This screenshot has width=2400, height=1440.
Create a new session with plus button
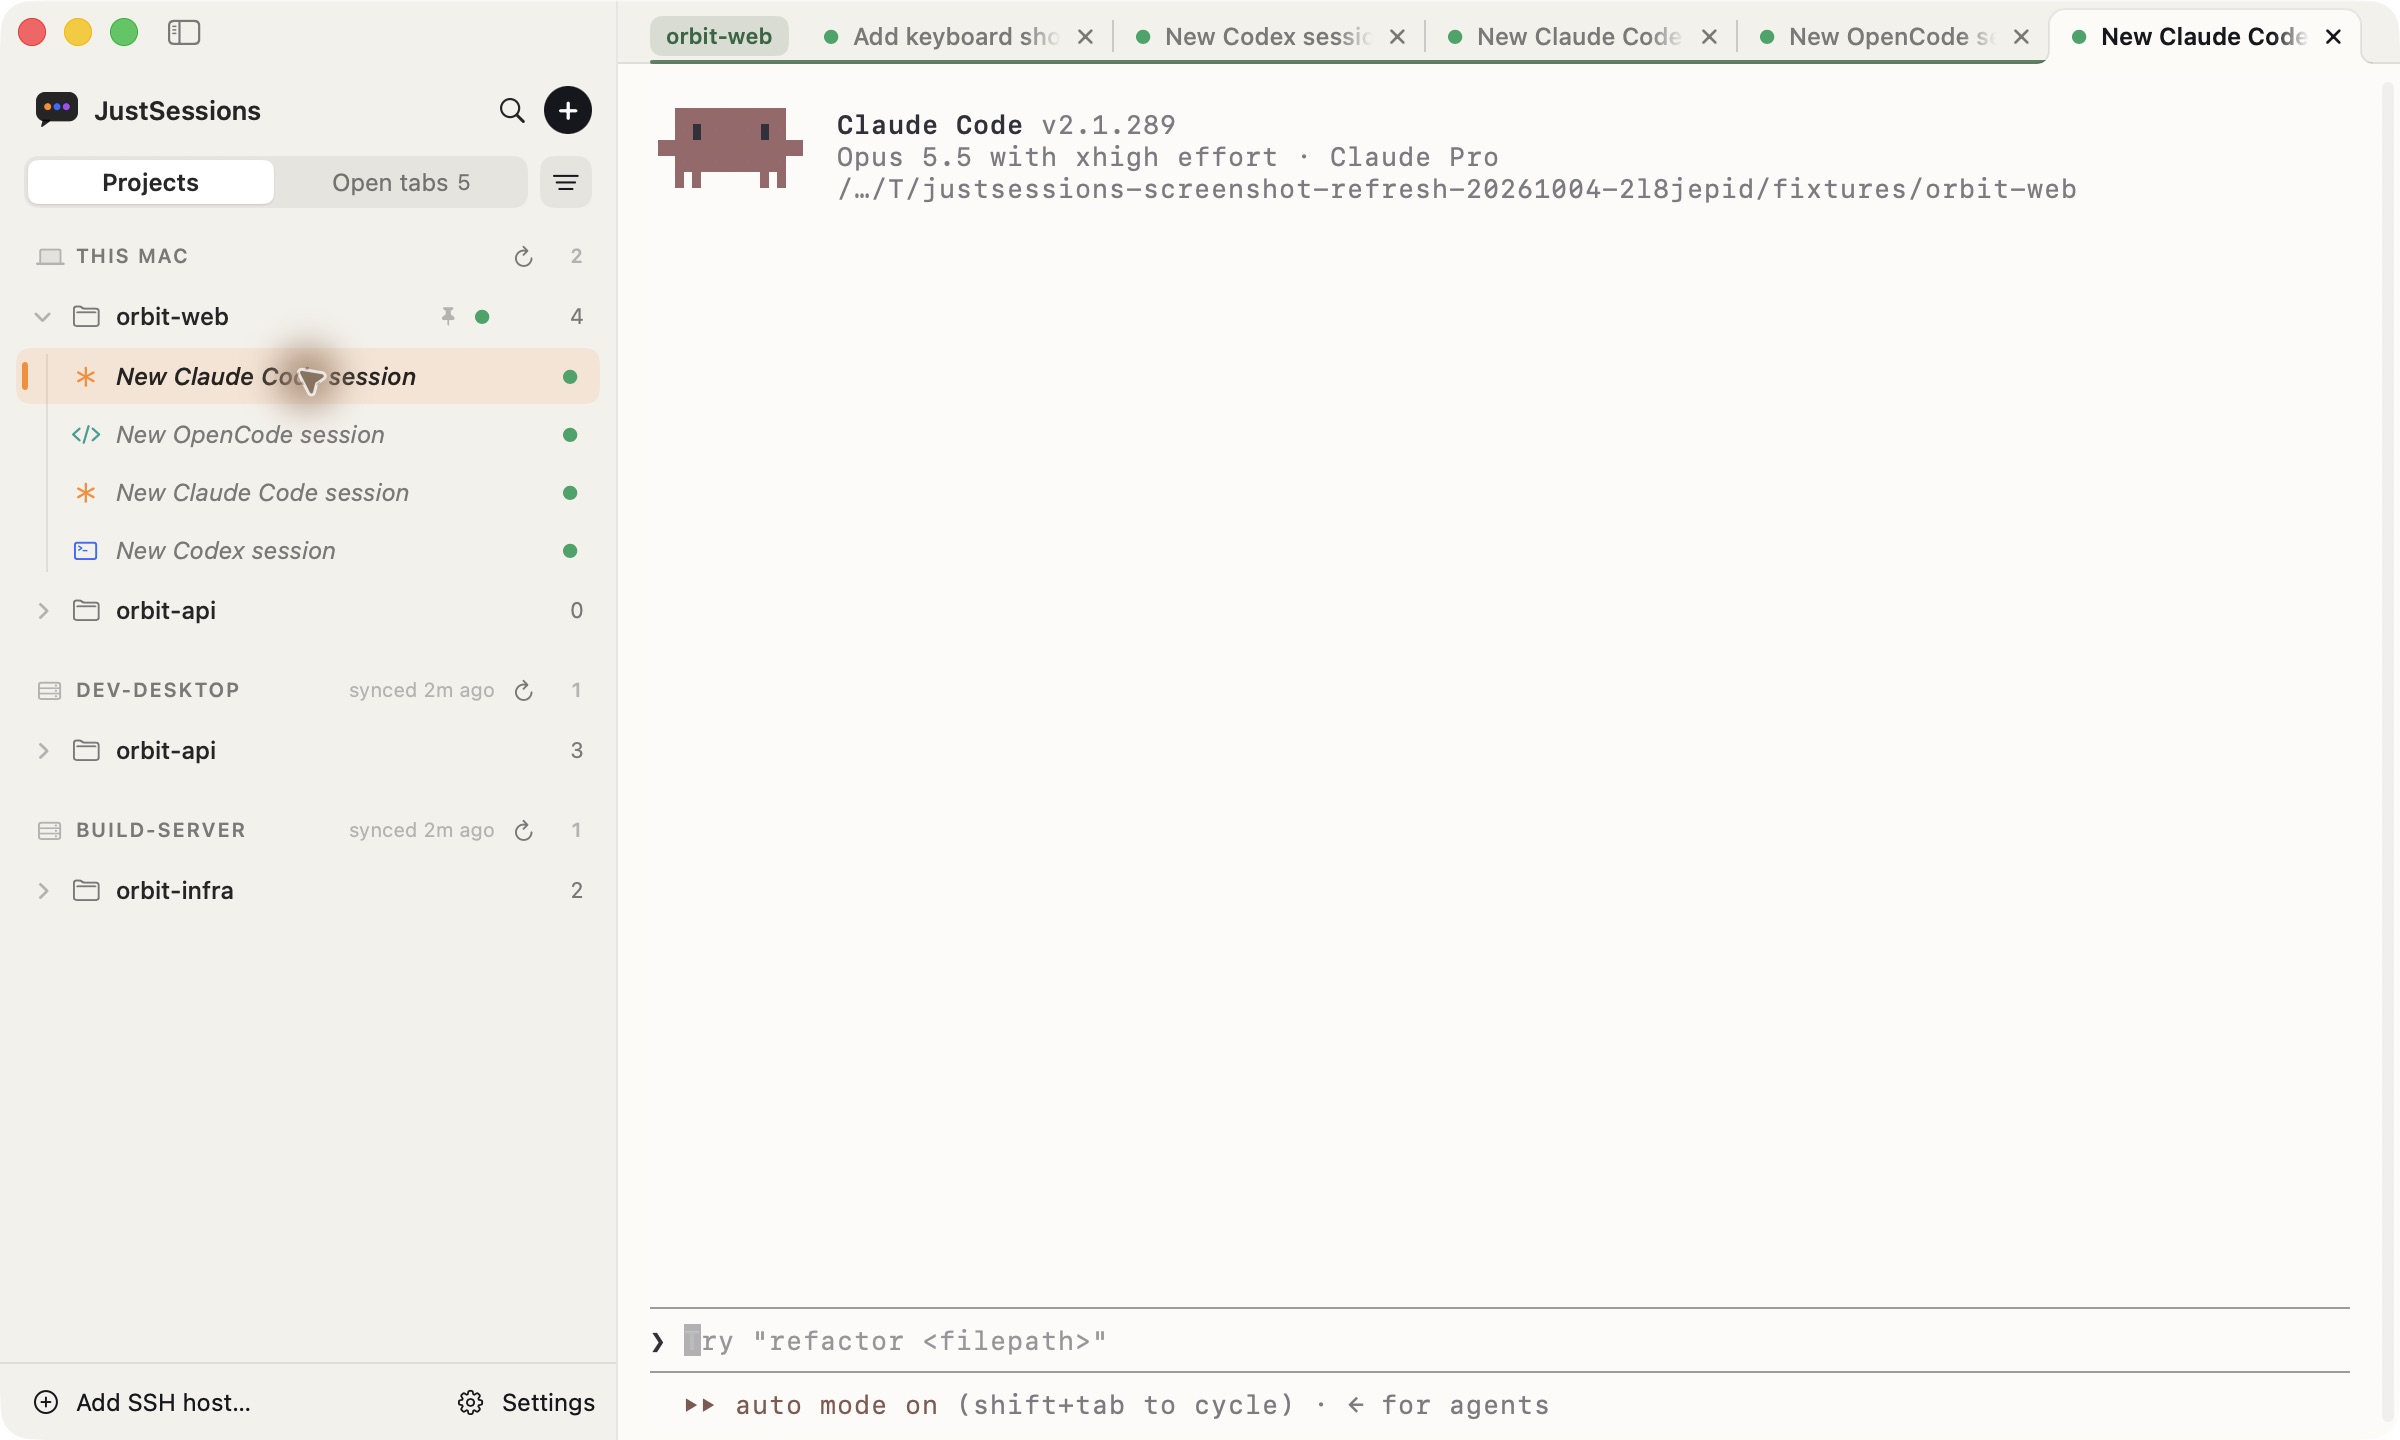[568, 110]
